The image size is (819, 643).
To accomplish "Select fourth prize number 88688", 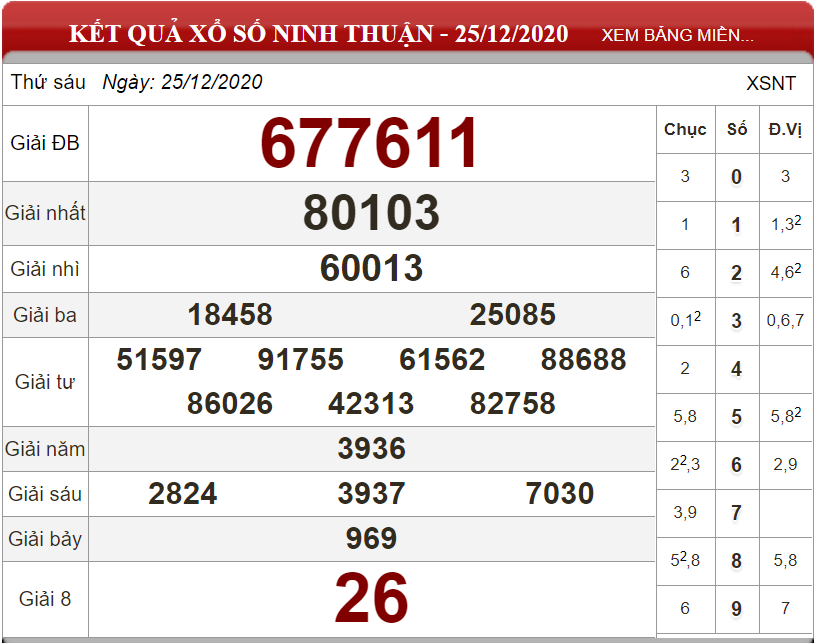I will (x=583, y=360).
